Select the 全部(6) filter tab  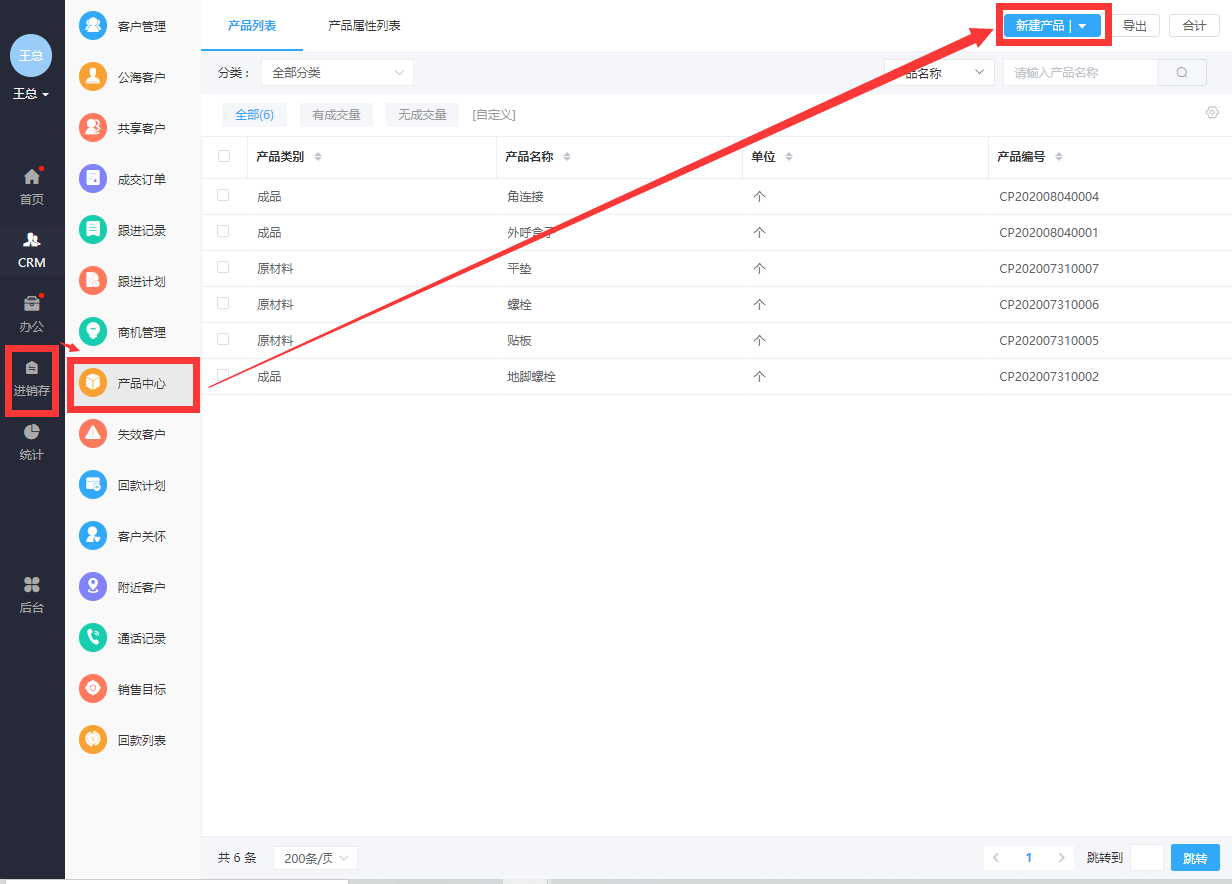click(254, 115)
